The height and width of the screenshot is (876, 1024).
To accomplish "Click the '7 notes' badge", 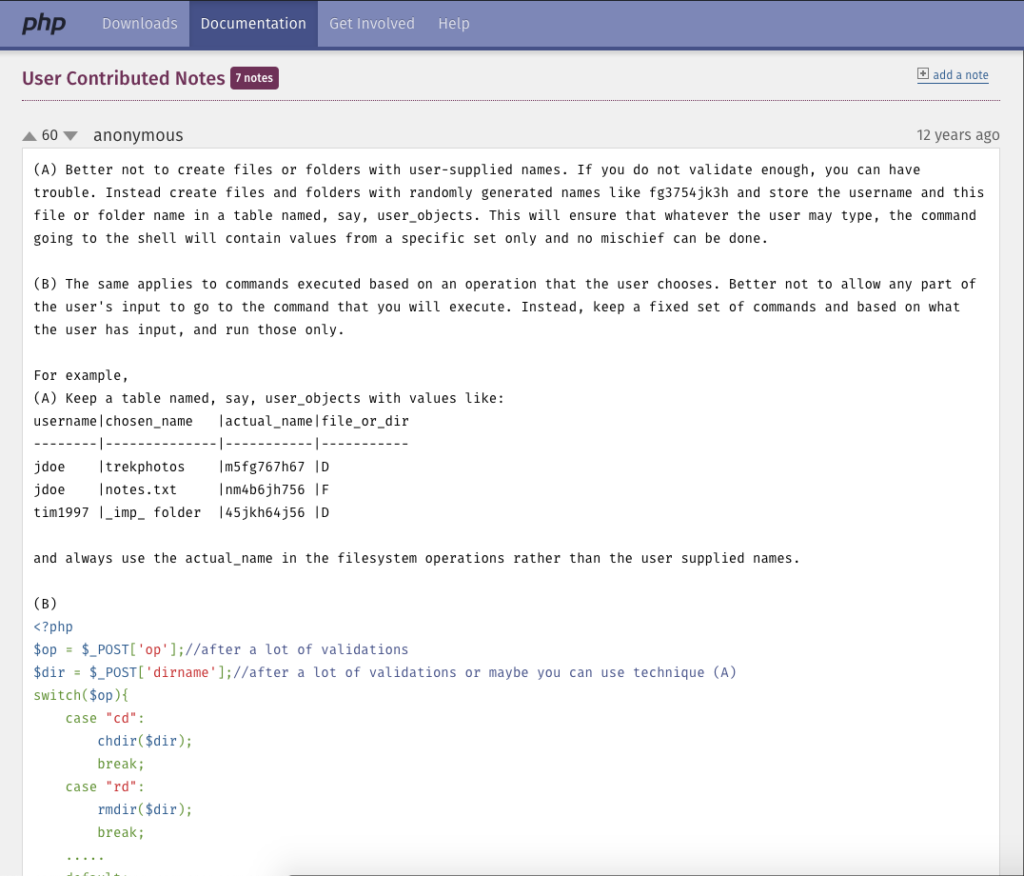I will click(x=254, y=78).
